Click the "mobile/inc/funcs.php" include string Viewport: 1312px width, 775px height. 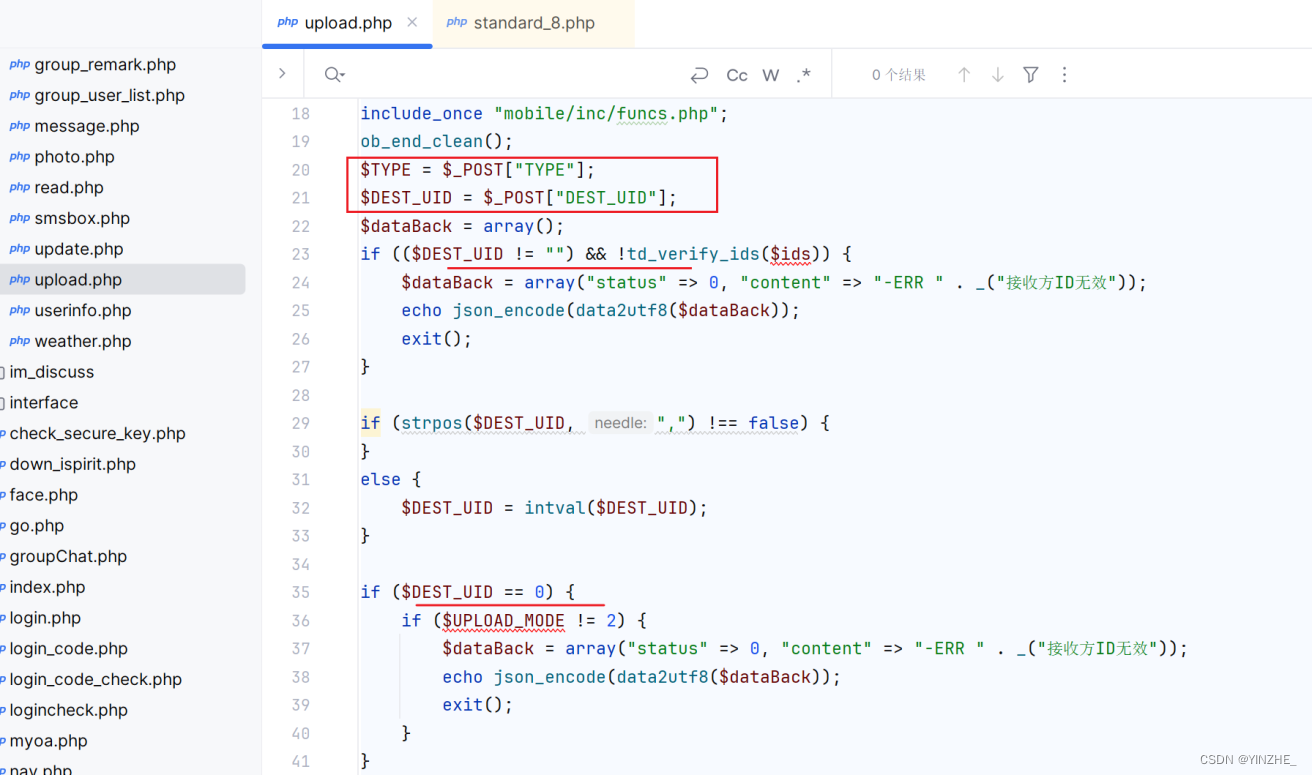coord(606,114)
